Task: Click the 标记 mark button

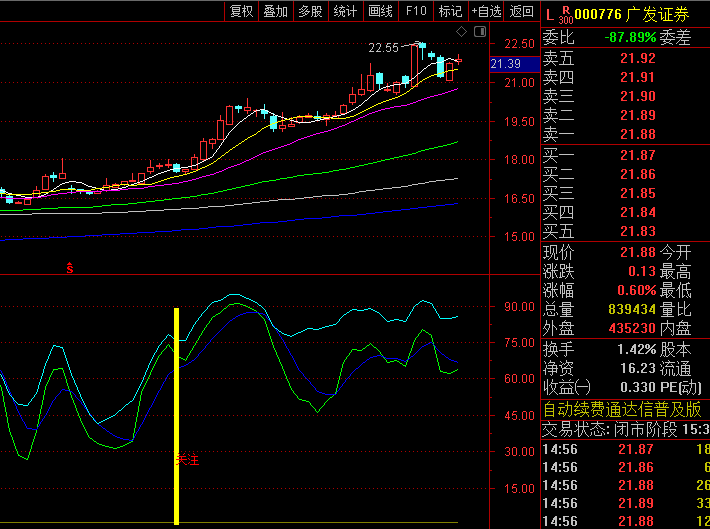Action: (450, 11)
